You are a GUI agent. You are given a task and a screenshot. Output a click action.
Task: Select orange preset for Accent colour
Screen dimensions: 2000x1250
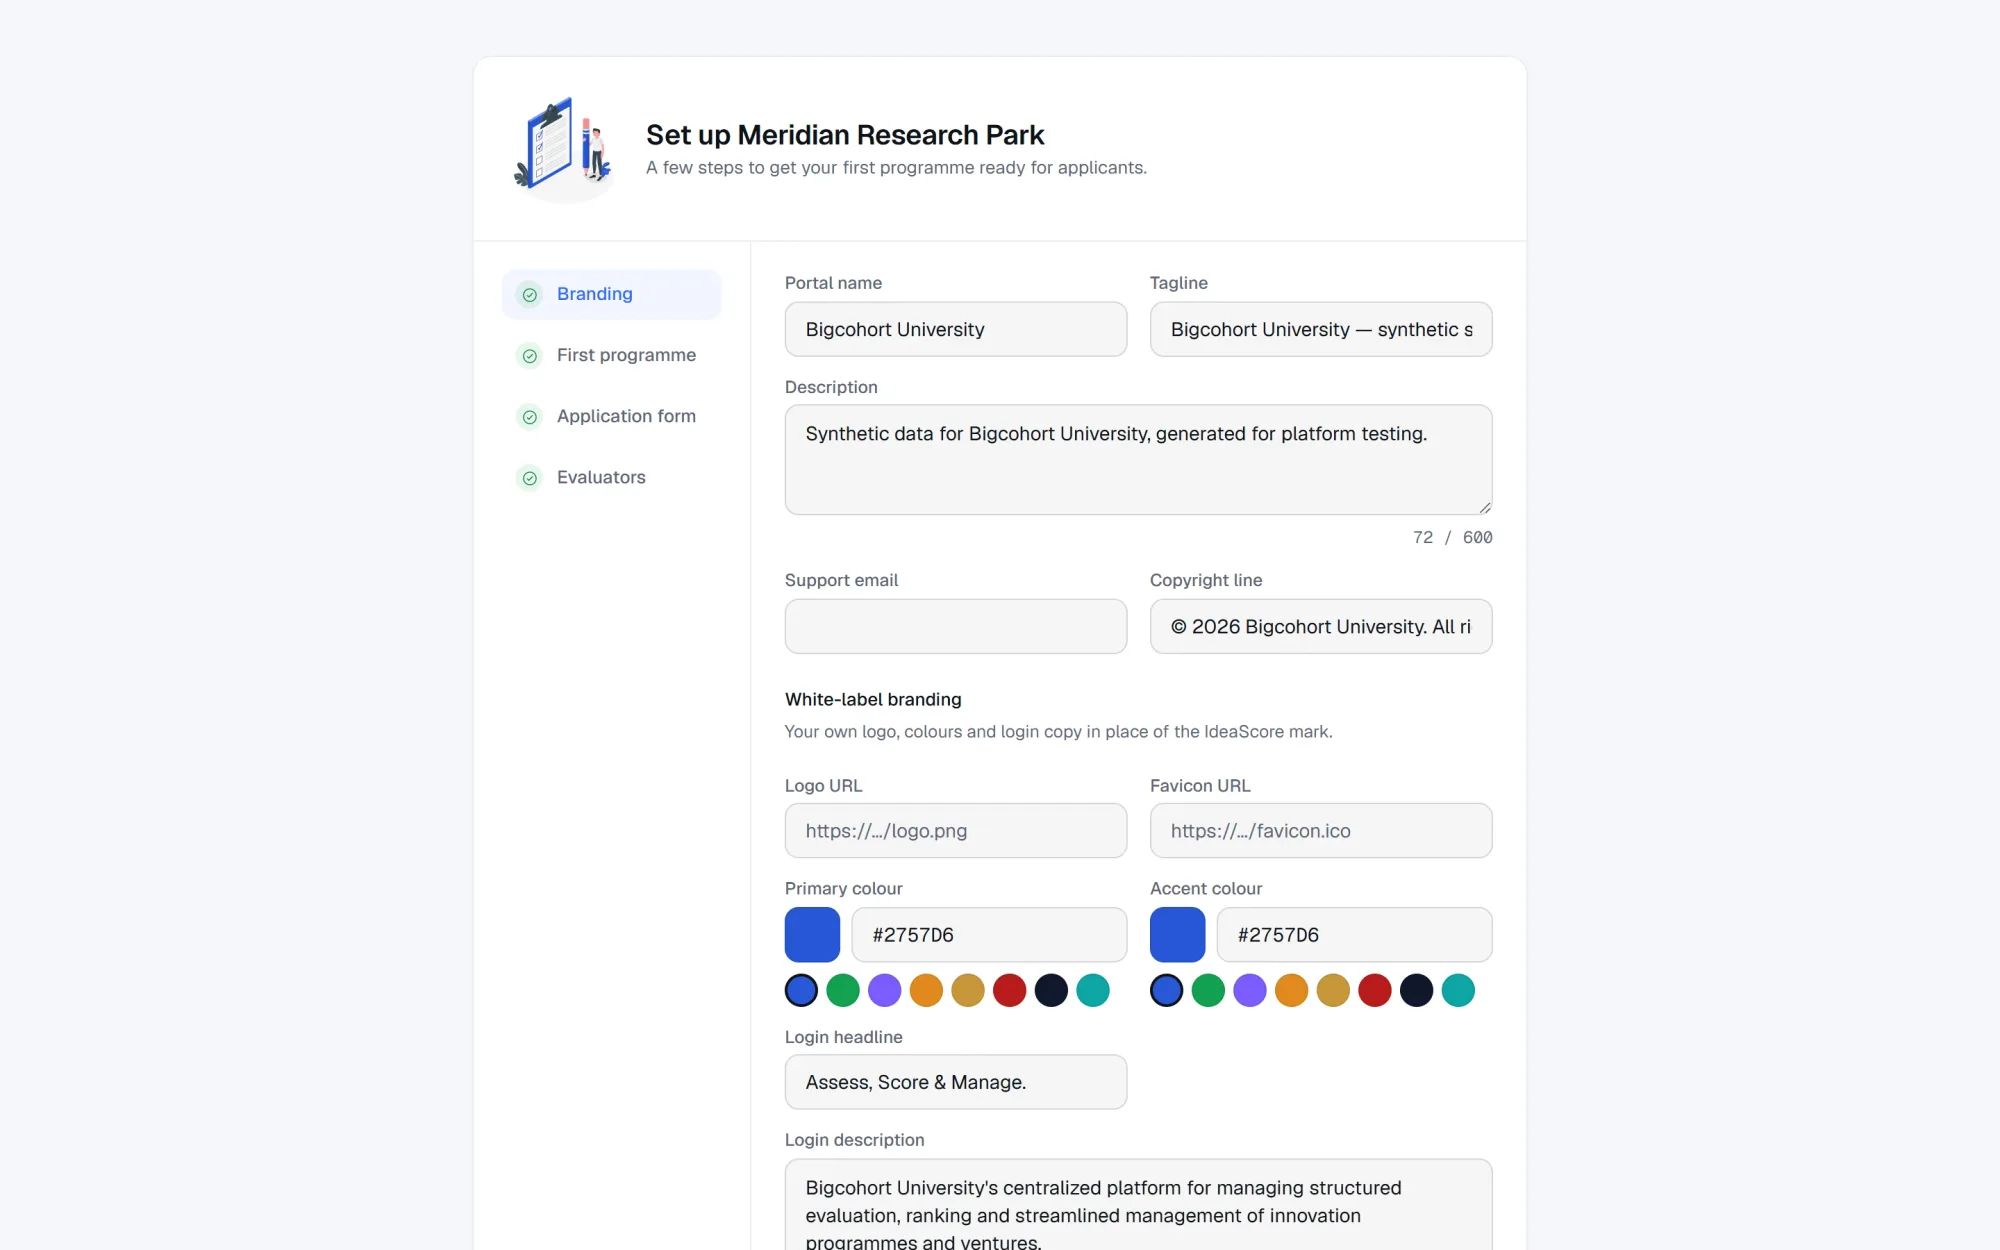point(1291,990)
